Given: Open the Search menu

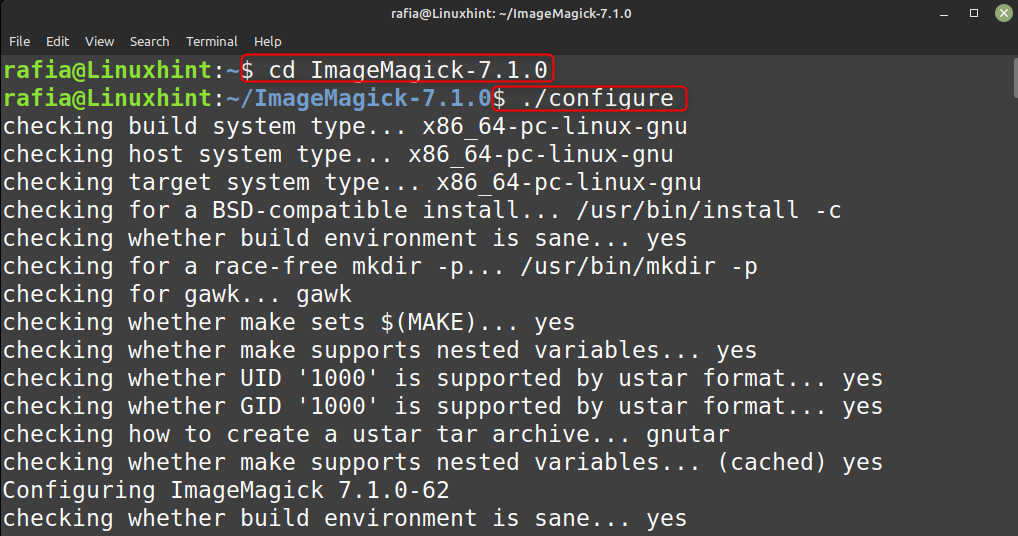Looking at the screenshot, I should tap(149, 42).
